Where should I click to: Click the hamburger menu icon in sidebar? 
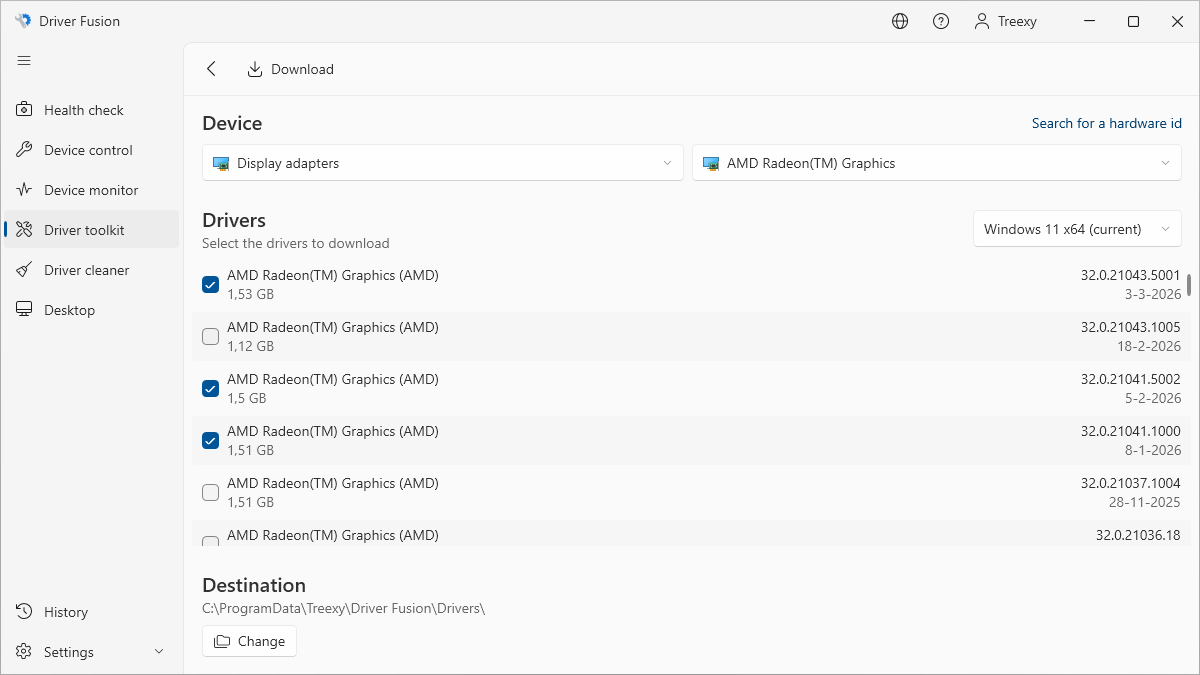24,61
